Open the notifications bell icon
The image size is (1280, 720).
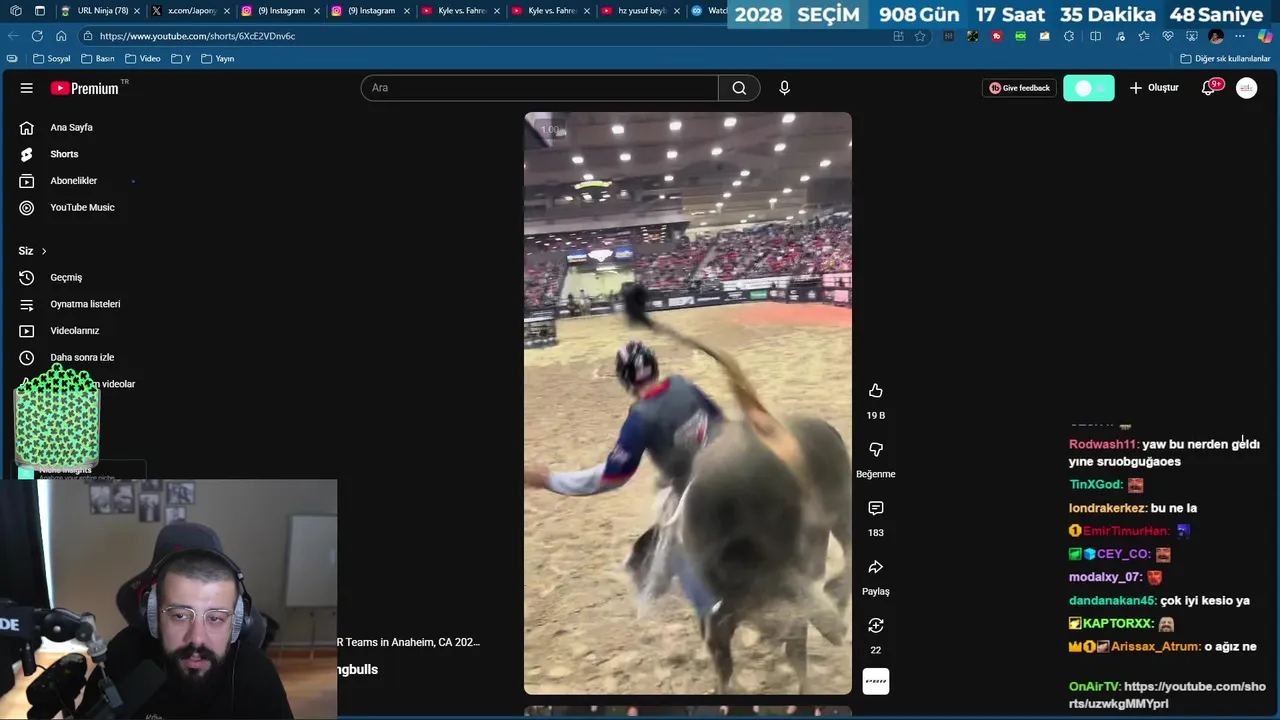[x=1209, y=88]
